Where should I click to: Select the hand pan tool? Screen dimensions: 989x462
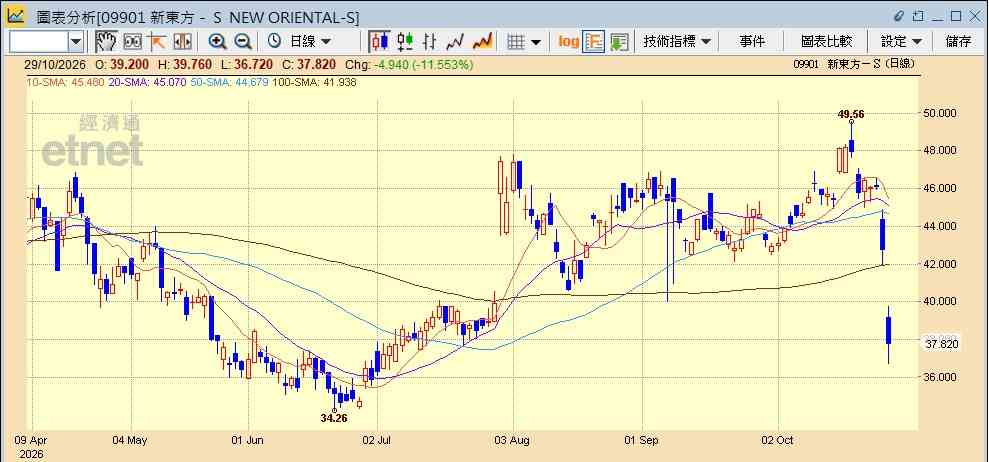(x=107, y=42)
